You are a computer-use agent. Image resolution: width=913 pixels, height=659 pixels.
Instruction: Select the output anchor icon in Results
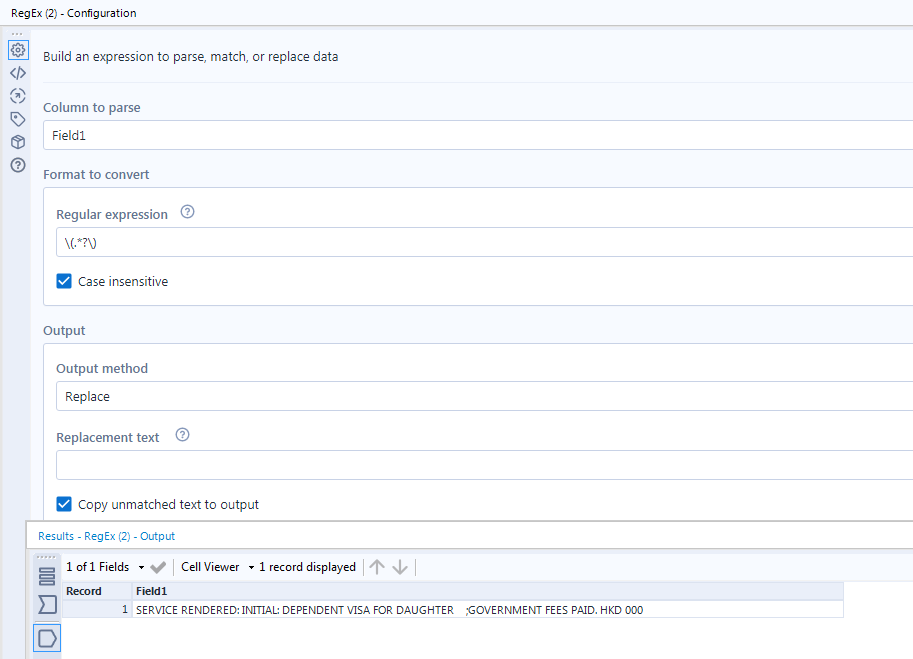click(47, 637)
